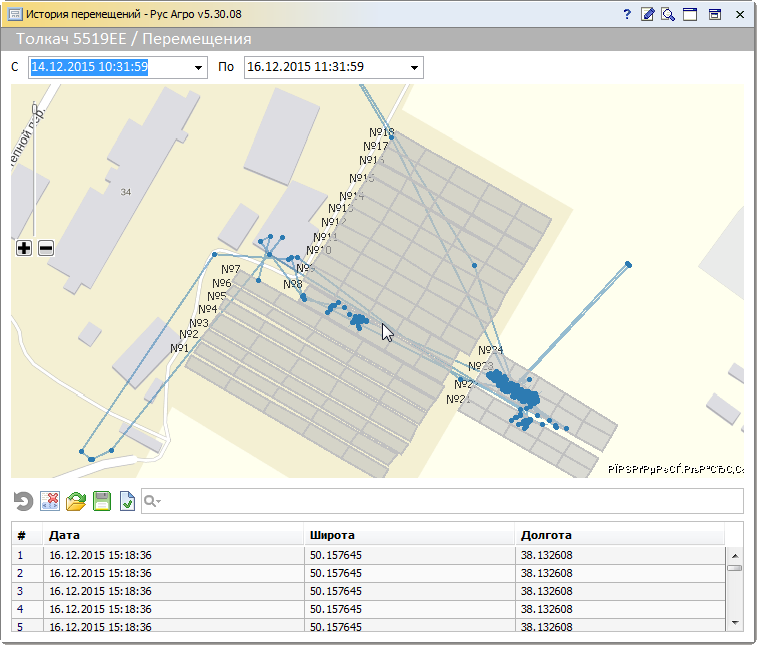Close the История перемещений window
The width and height of the screenshot is (757, 645).
coord(740,14)
